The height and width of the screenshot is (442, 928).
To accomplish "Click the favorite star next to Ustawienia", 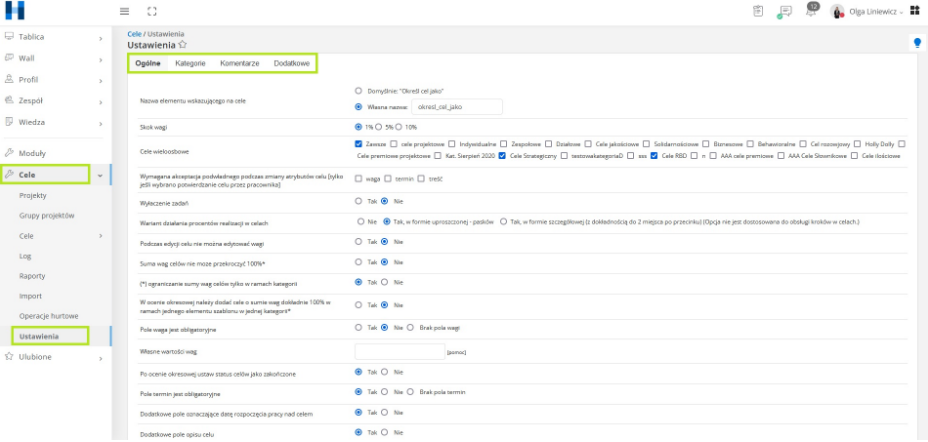I will click(183, 45).
